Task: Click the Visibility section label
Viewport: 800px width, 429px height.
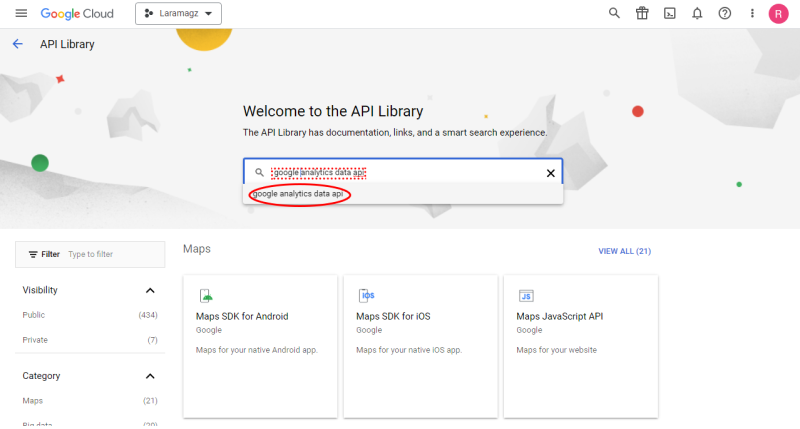Action: coord(40,290)
